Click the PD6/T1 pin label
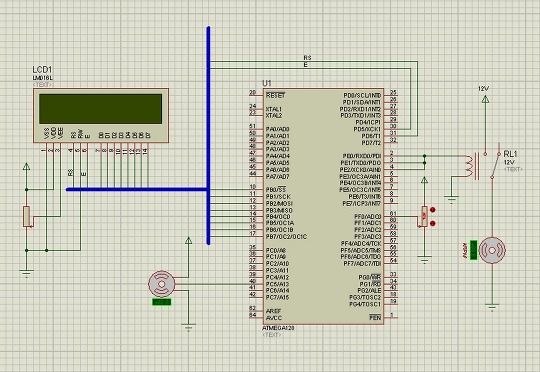The height and width of the screenshot is (372, 540). click(371, 136)
